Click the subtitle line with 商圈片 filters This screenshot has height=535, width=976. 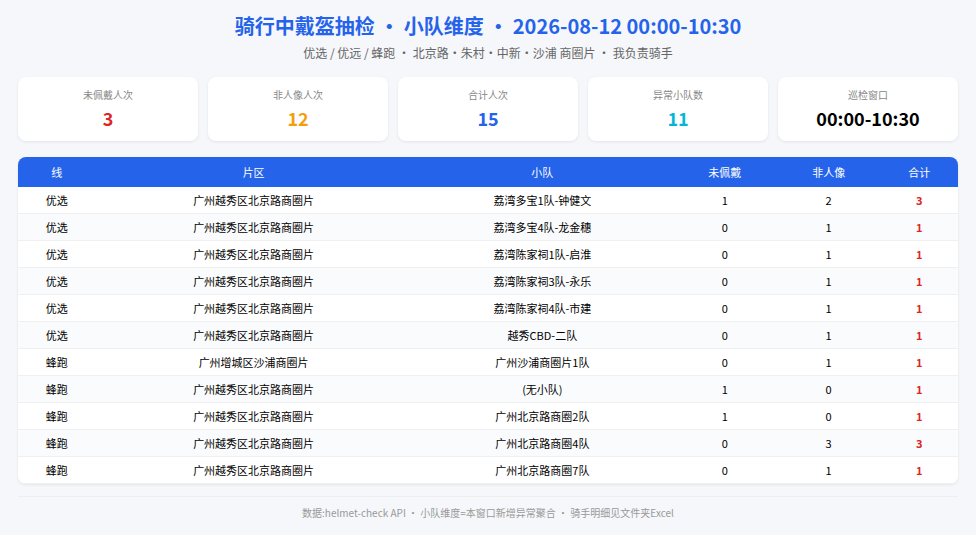488,54
